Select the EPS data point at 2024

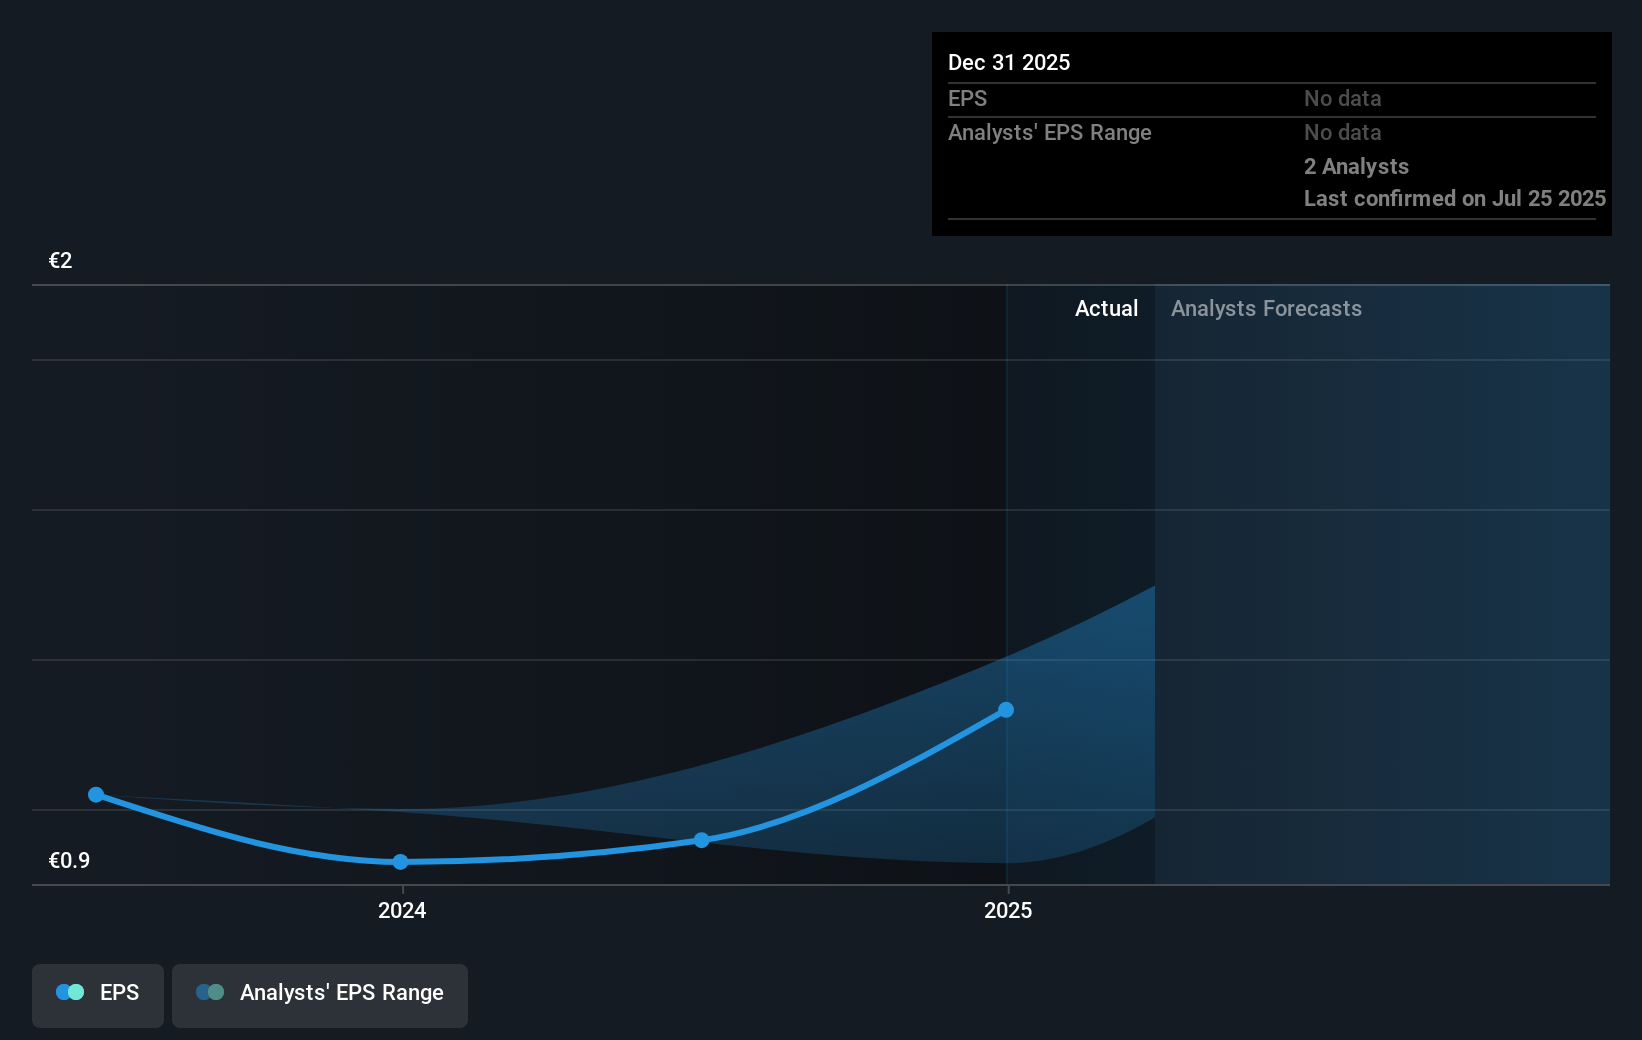[x=400, y=862]
